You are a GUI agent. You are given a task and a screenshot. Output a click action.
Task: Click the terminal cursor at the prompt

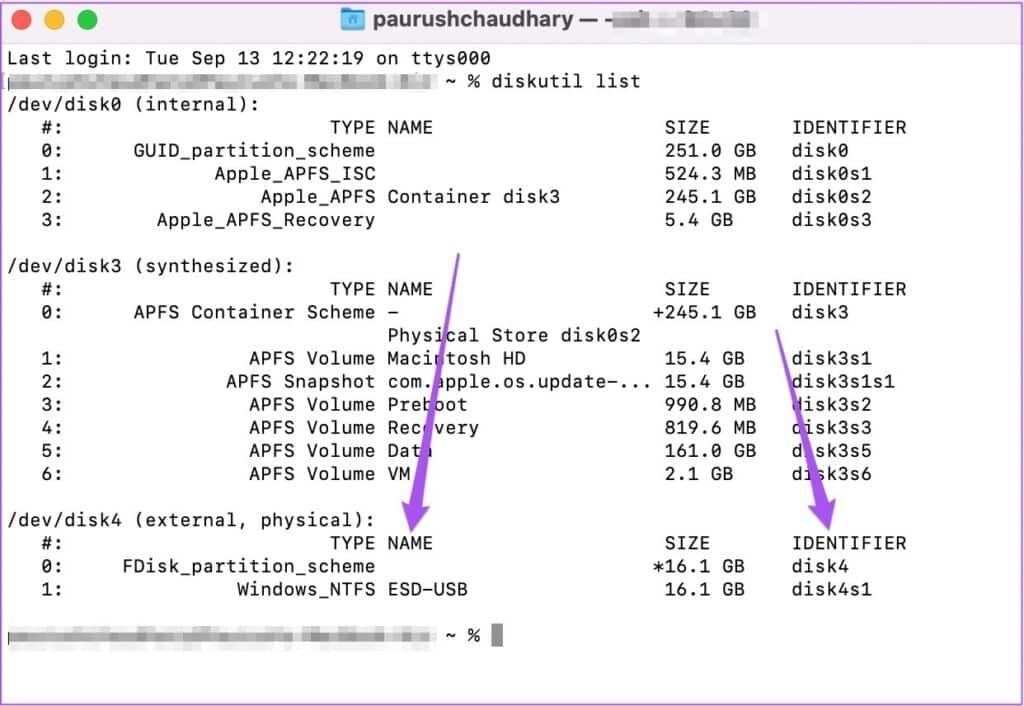click(497, 635)
